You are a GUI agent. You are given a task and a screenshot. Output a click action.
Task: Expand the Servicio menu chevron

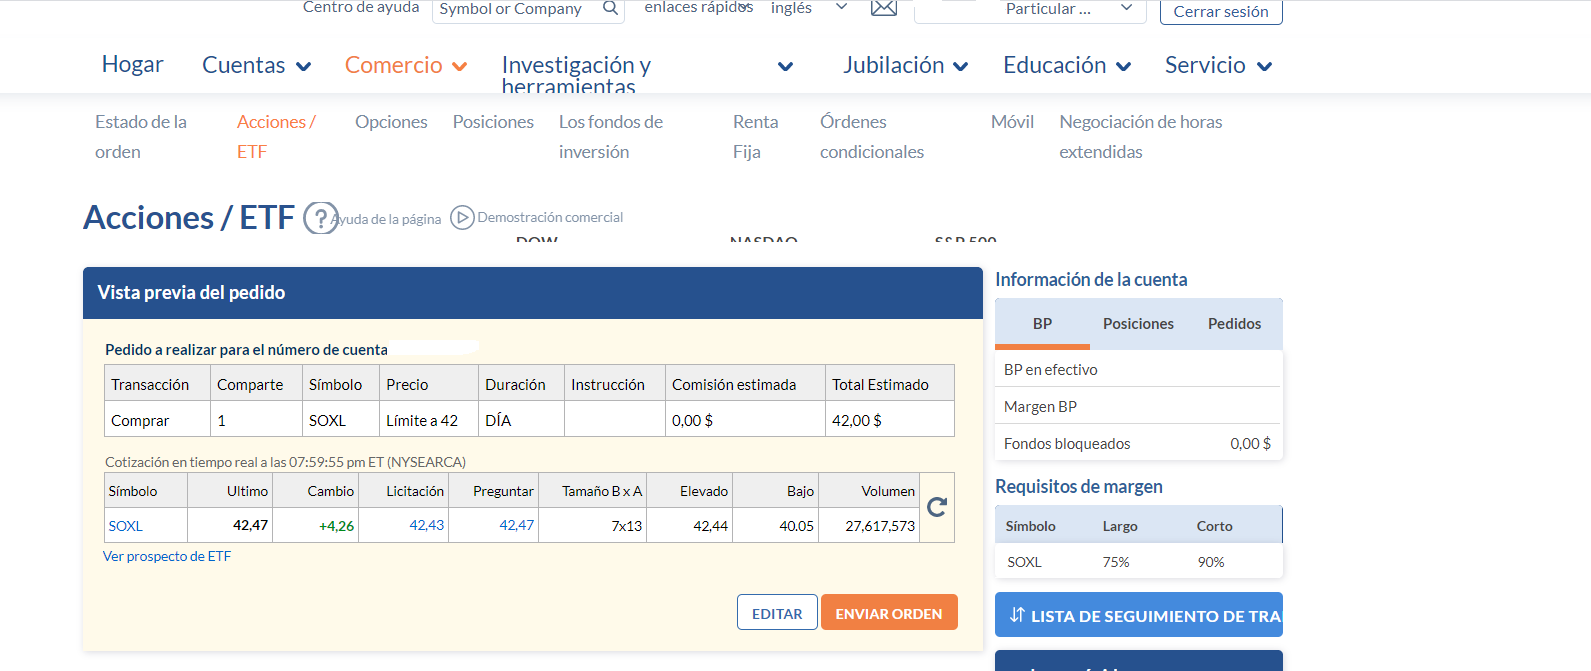click(x=1265, y=67)
